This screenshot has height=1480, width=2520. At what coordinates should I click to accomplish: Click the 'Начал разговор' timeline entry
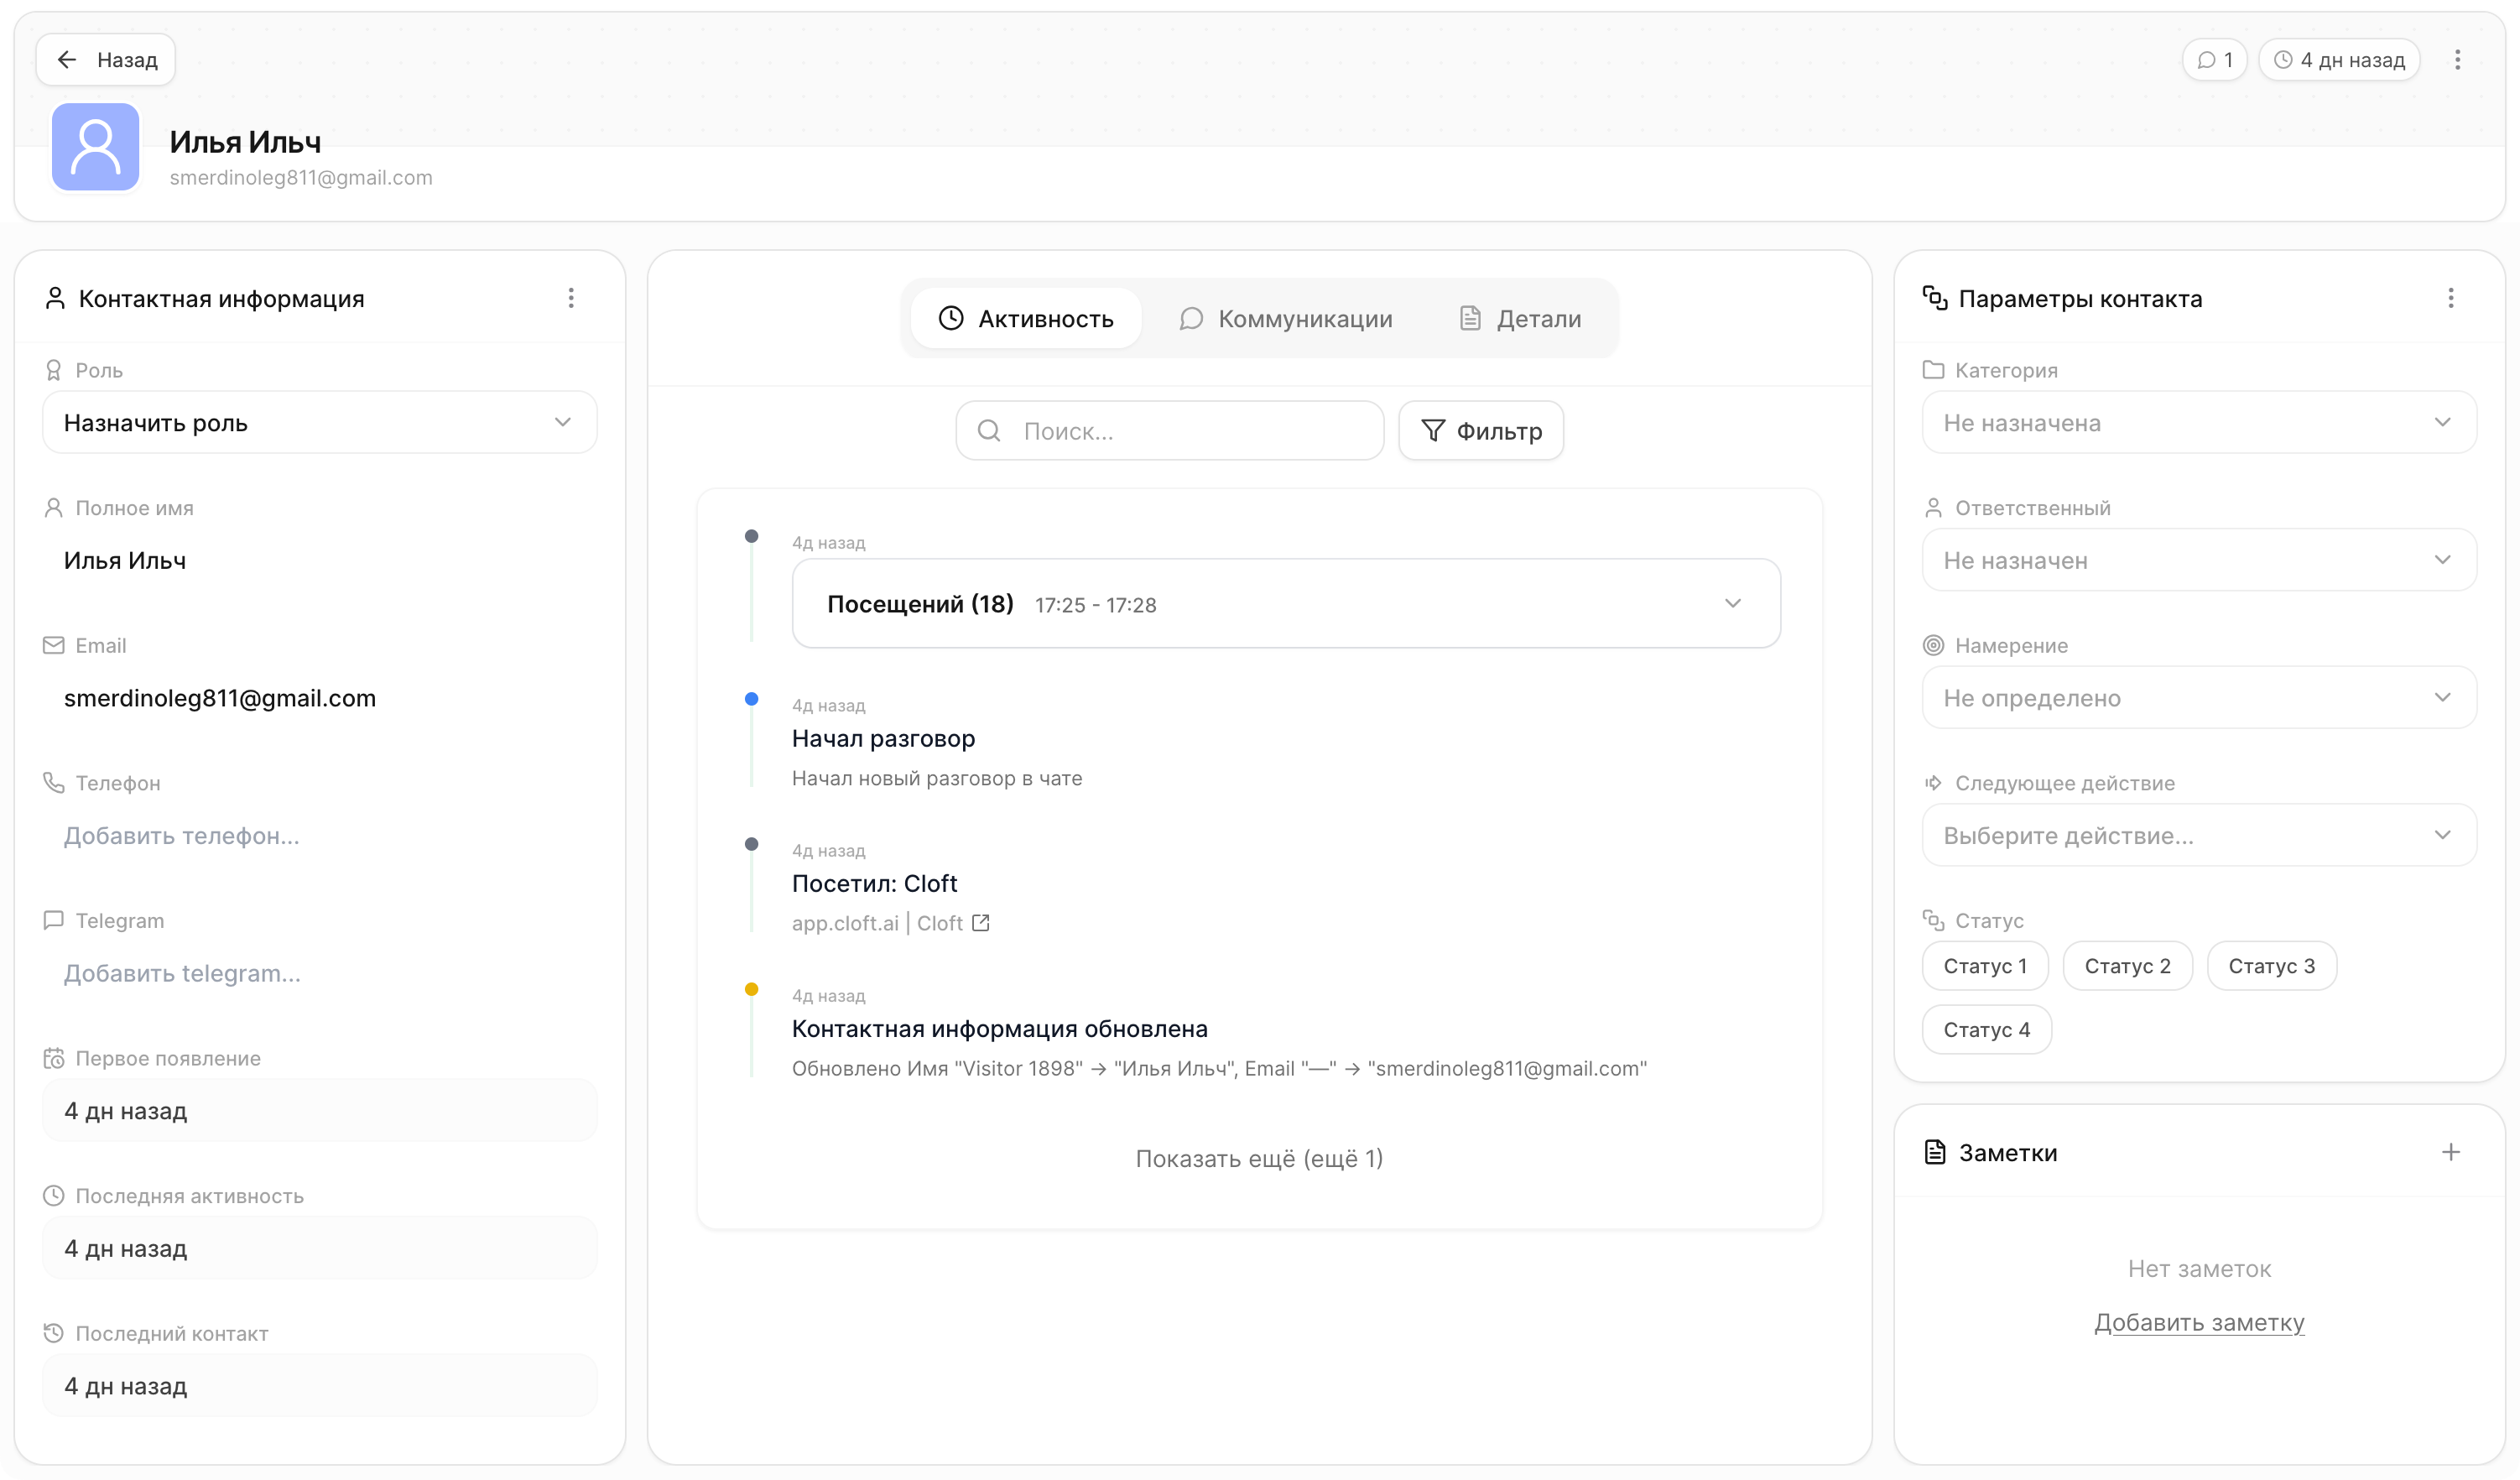(883, 738)
